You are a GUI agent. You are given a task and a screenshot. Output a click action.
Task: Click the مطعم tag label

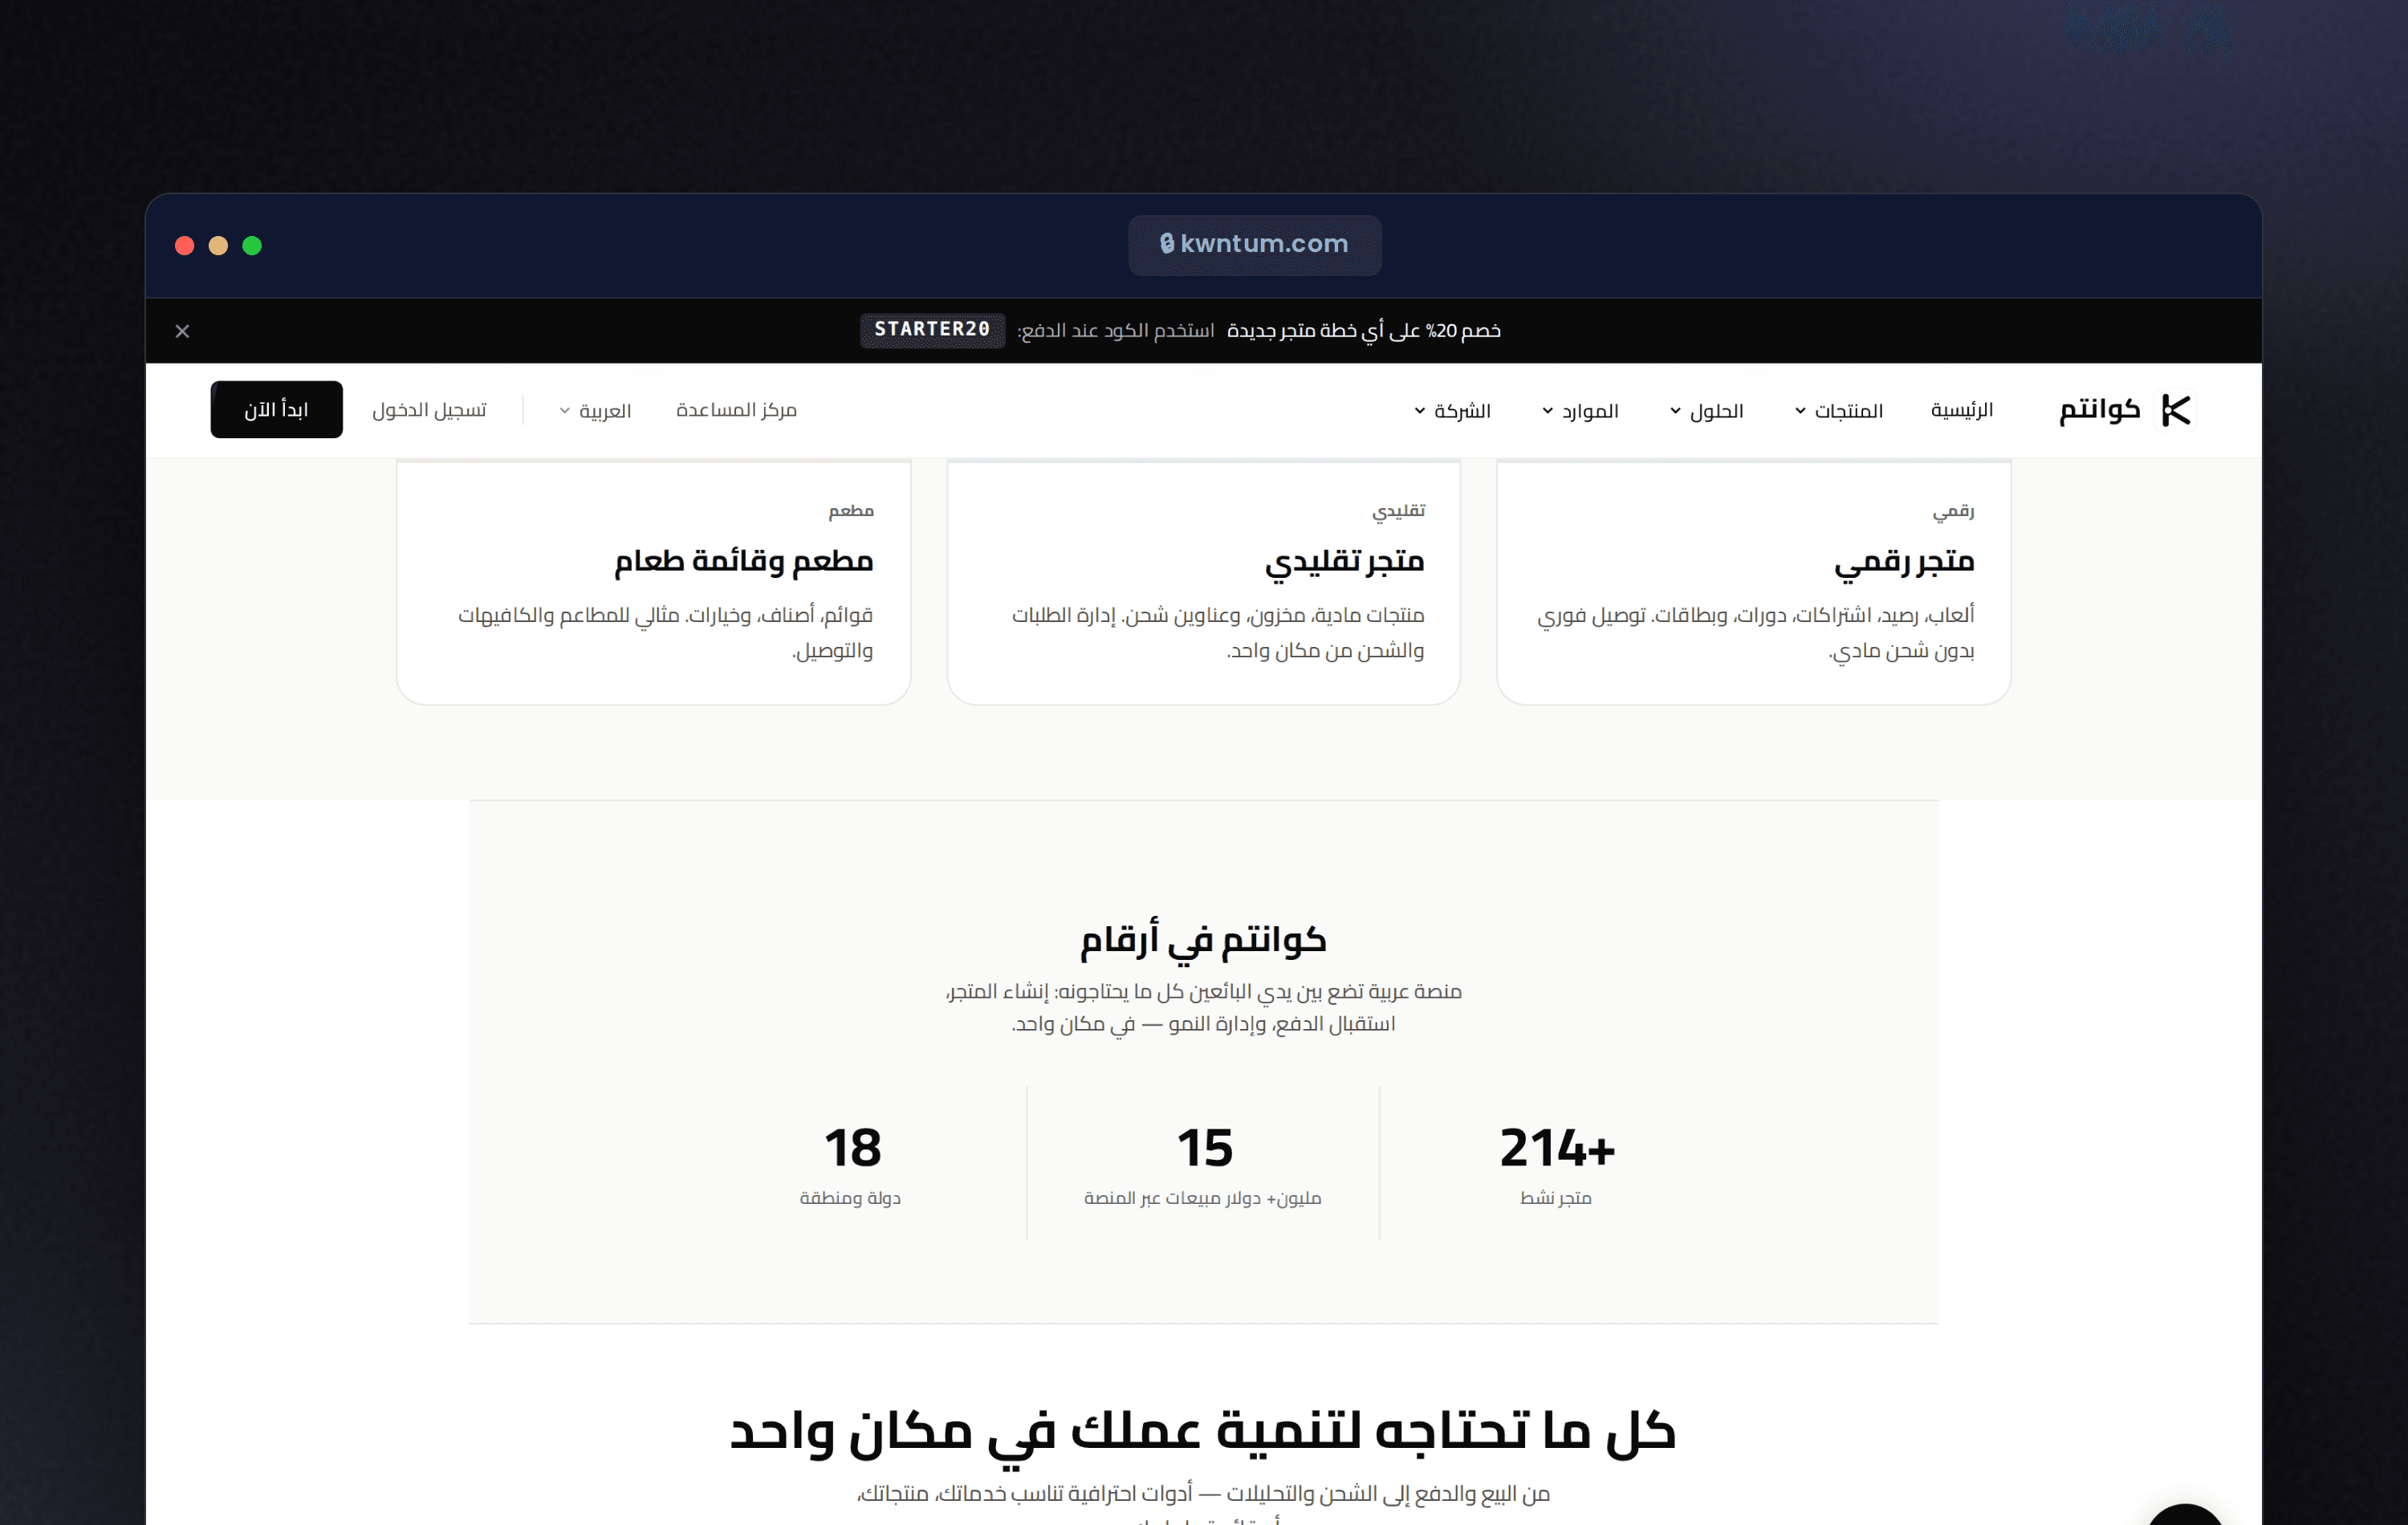tap(851, 511)
